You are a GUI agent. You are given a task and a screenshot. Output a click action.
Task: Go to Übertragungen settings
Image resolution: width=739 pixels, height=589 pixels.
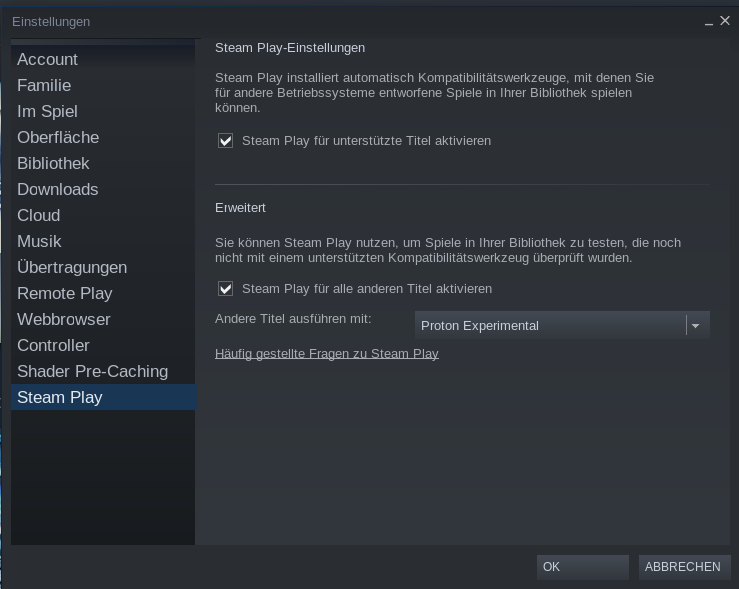(x=103, y=267)
